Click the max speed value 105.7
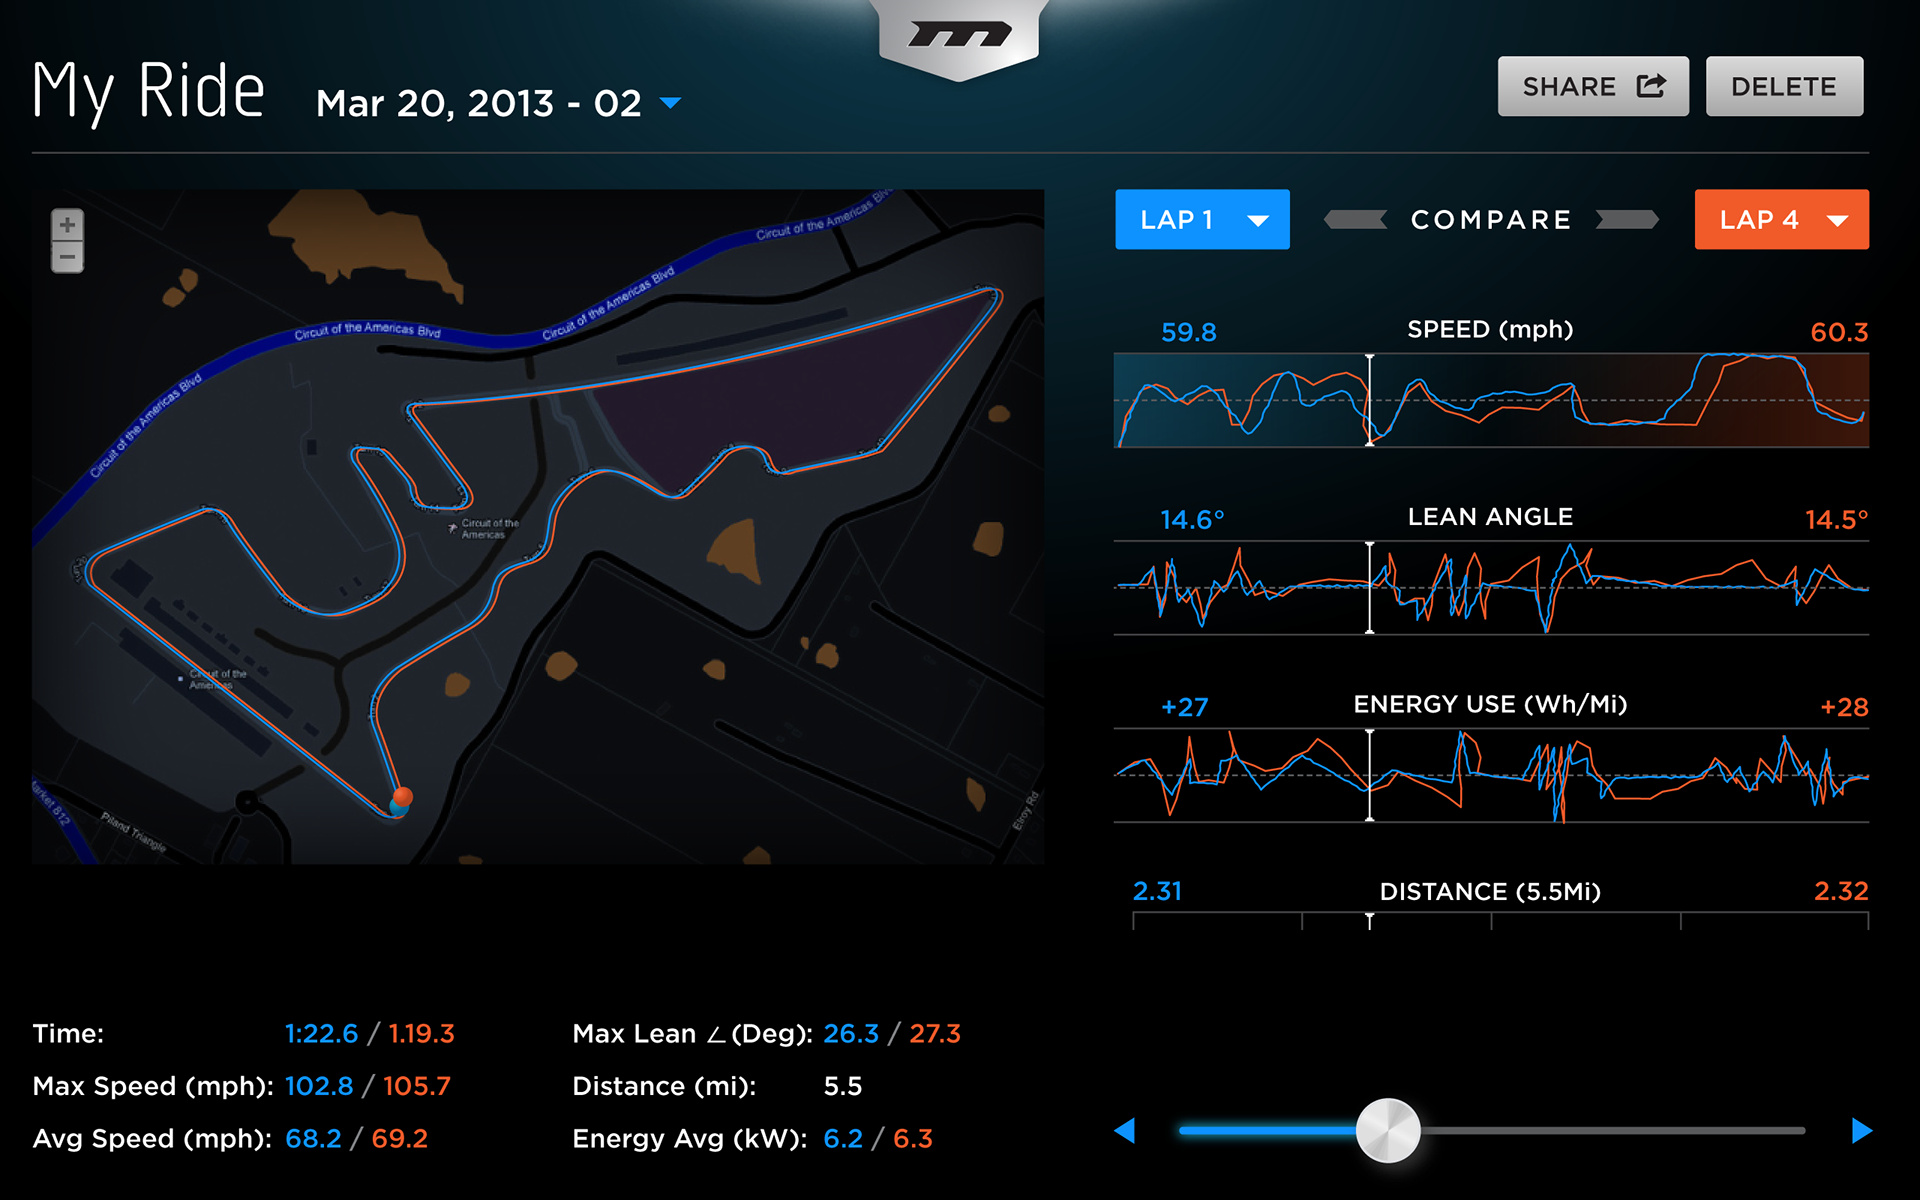This screenshot has height=1200, width=1920. click(417, 1086)
